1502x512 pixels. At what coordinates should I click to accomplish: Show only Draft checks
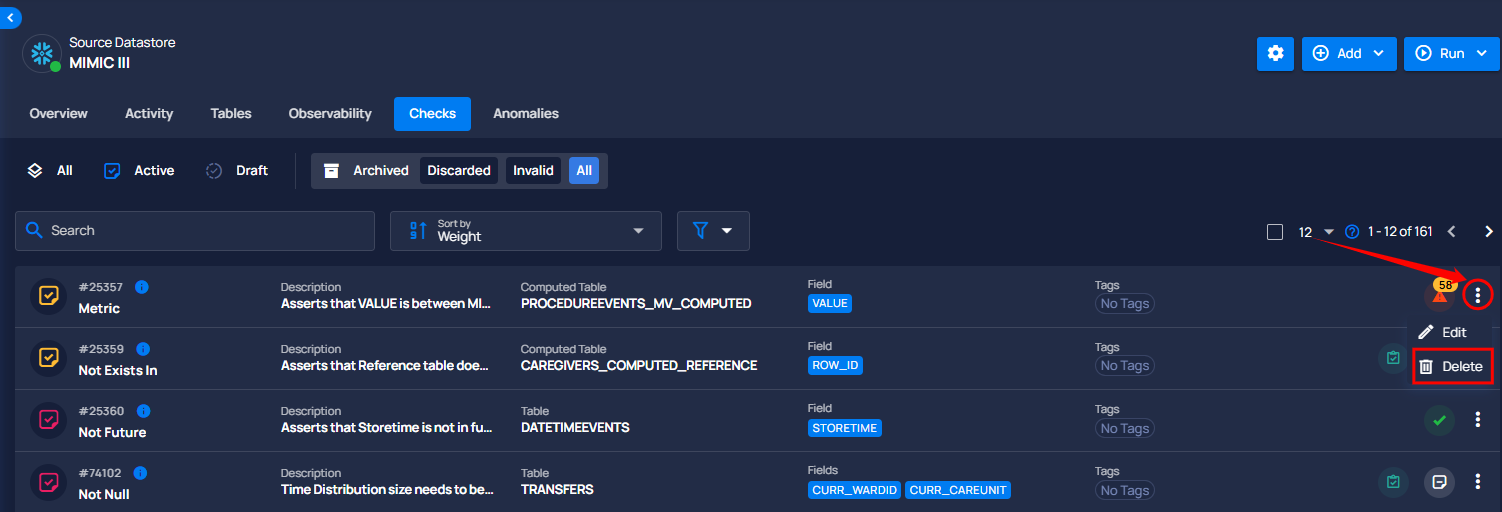237,171
